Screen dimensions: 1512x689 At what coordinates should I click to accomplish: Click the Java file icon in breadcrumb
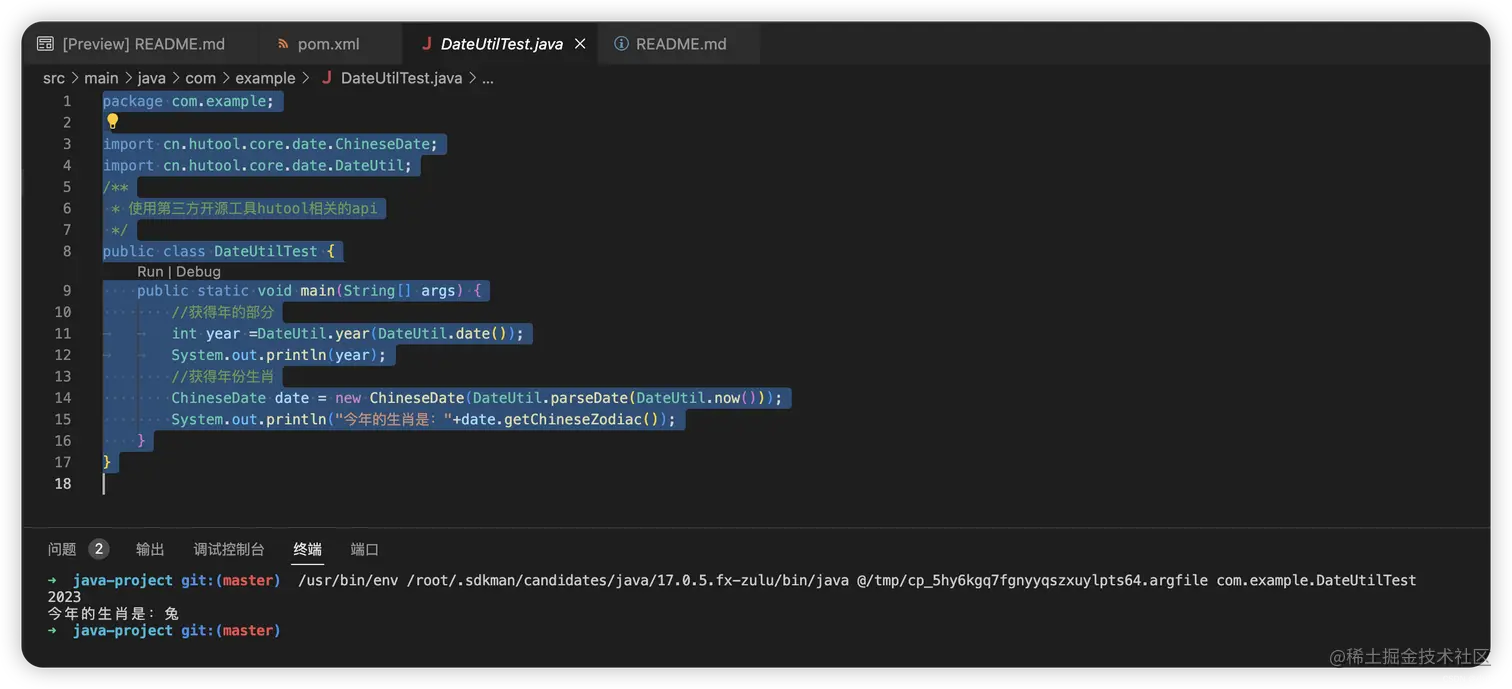point(327,78)
